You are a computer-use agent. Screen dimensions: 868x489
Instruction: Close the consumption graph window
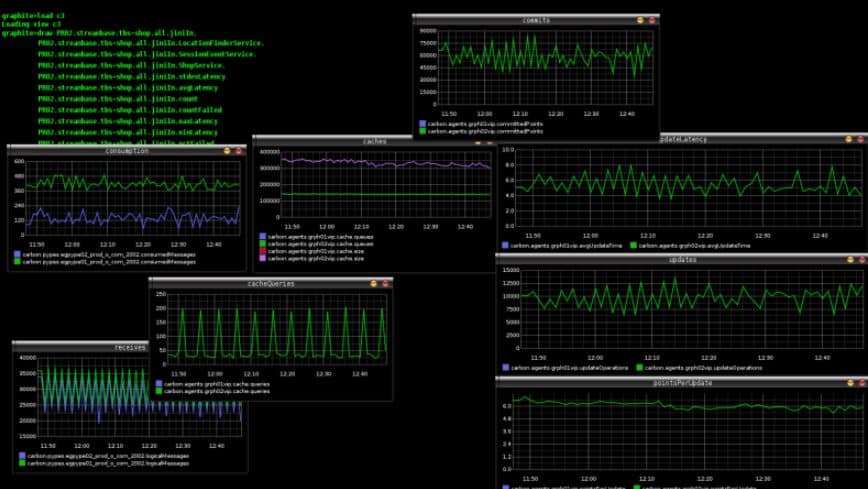(239, 151)
